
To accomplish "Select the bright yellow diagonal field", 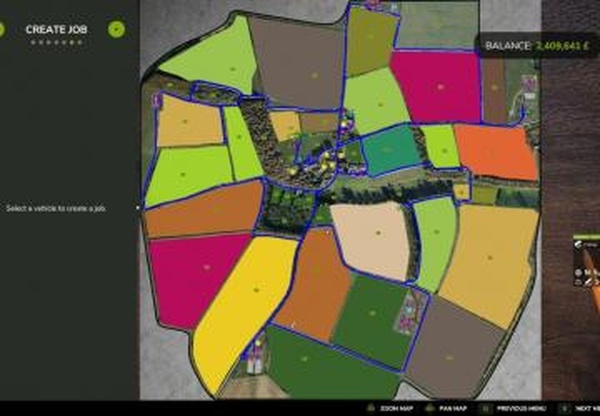I will point(245,310).
